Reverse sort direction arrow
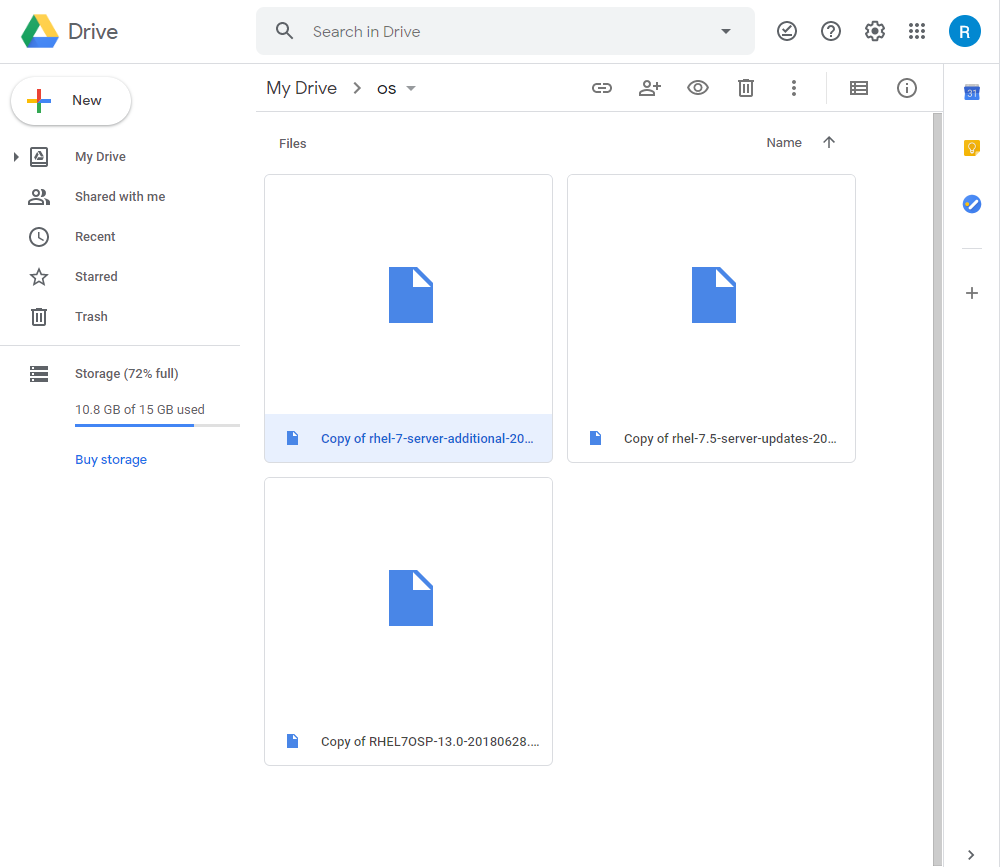 pyautogui.click(x=828, y=142)
